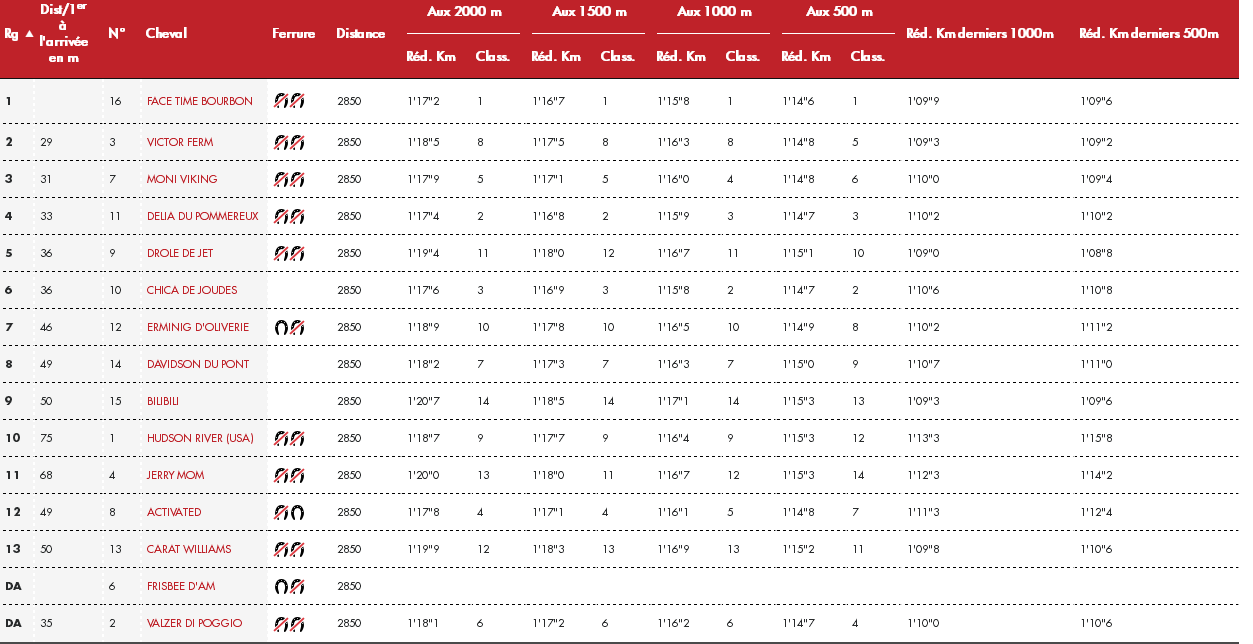Click Réd. Km header under Aux 2000 m
Viewport: 1253px width, 644px height.
click(x=431, y=56)
